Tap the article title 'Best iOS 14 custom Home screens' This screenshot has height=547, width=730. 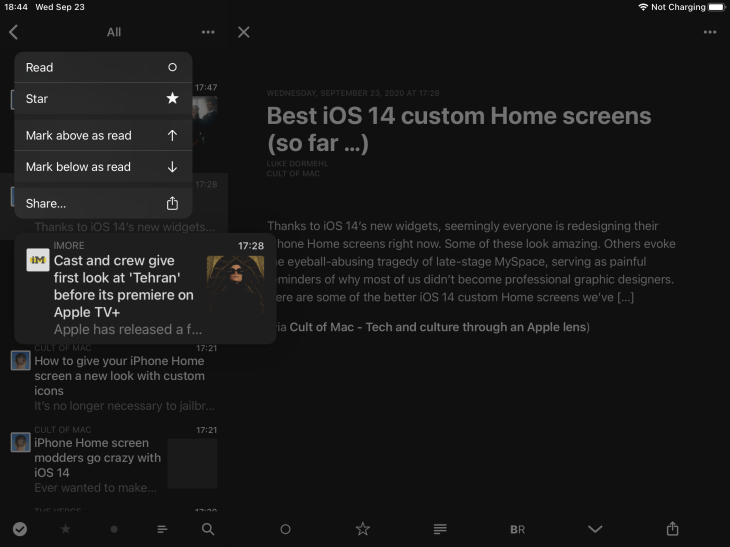tap(459, 129)
